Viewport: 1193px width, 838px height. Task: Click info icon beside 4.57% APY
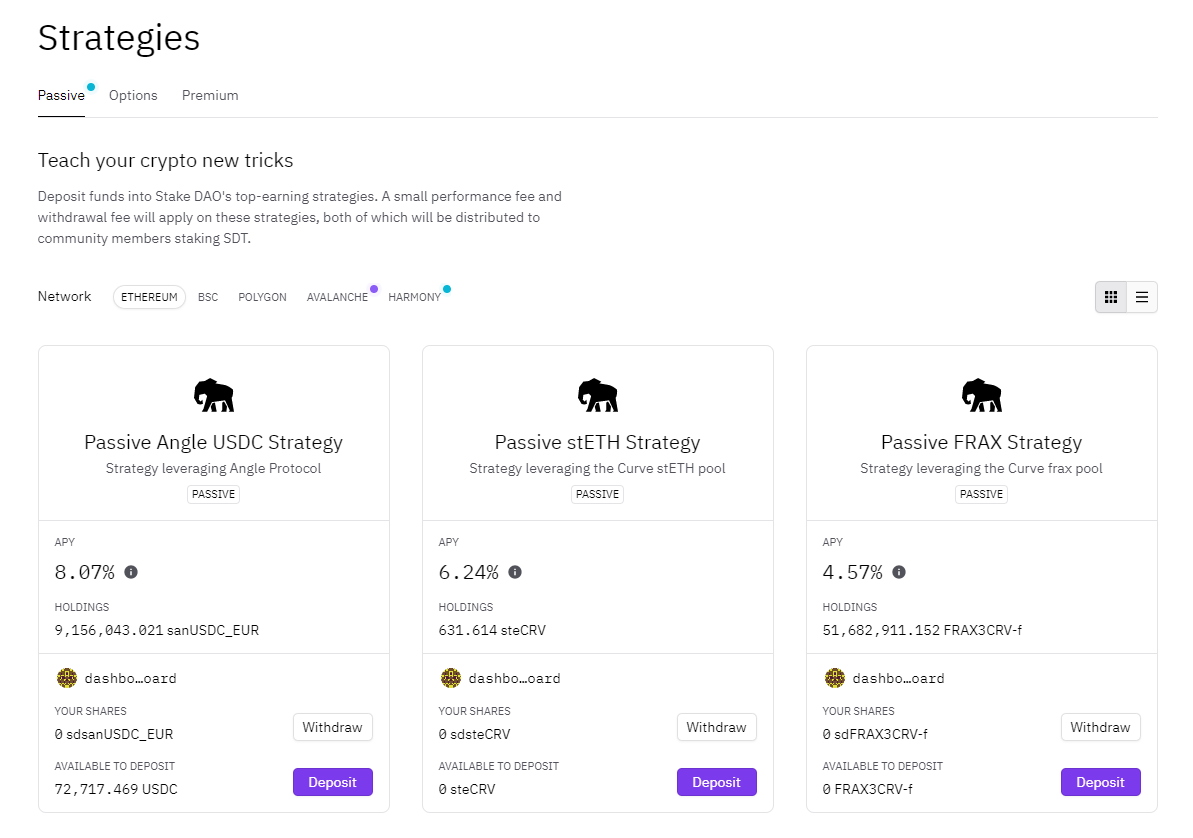coord(899,572)
